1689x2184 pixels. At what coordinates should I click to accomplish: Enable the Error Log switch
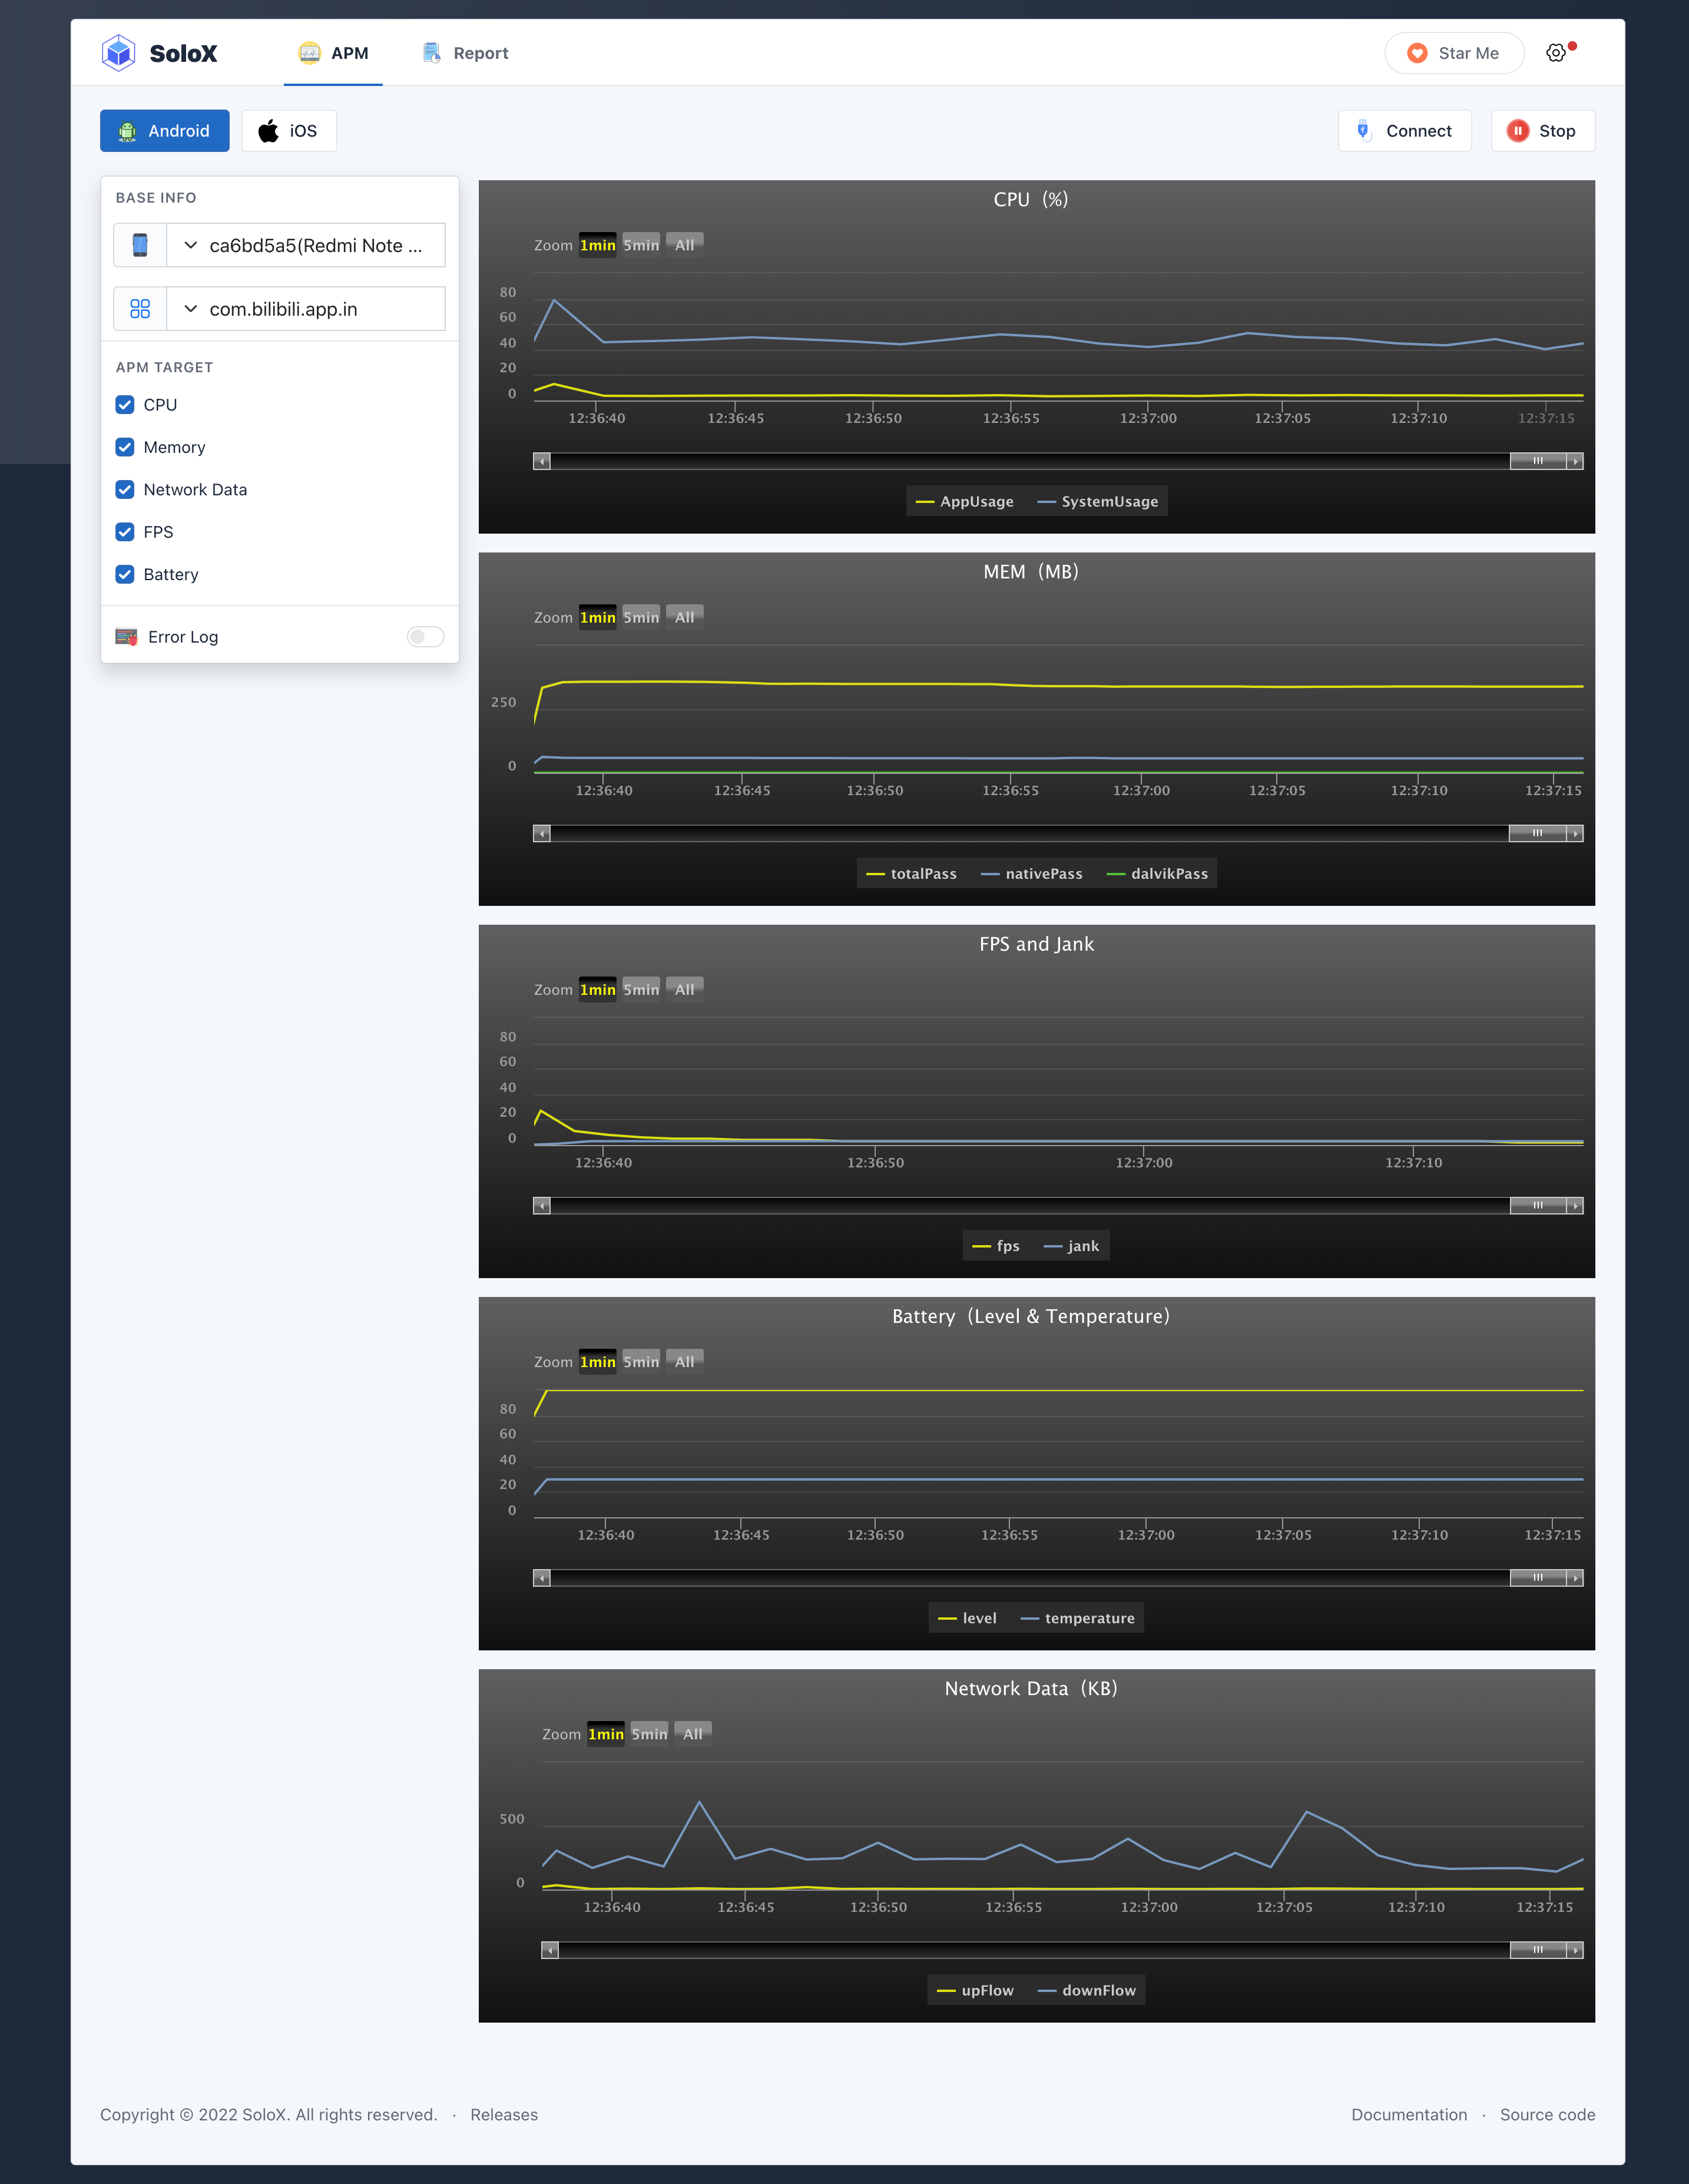tap(425, 637)
